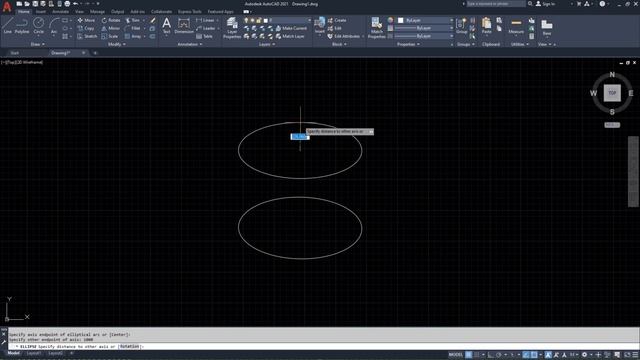Image resolution: width=640 pixels, height=360 pixels.
Task: Click the search keyword input field
Action: point(496,4)
